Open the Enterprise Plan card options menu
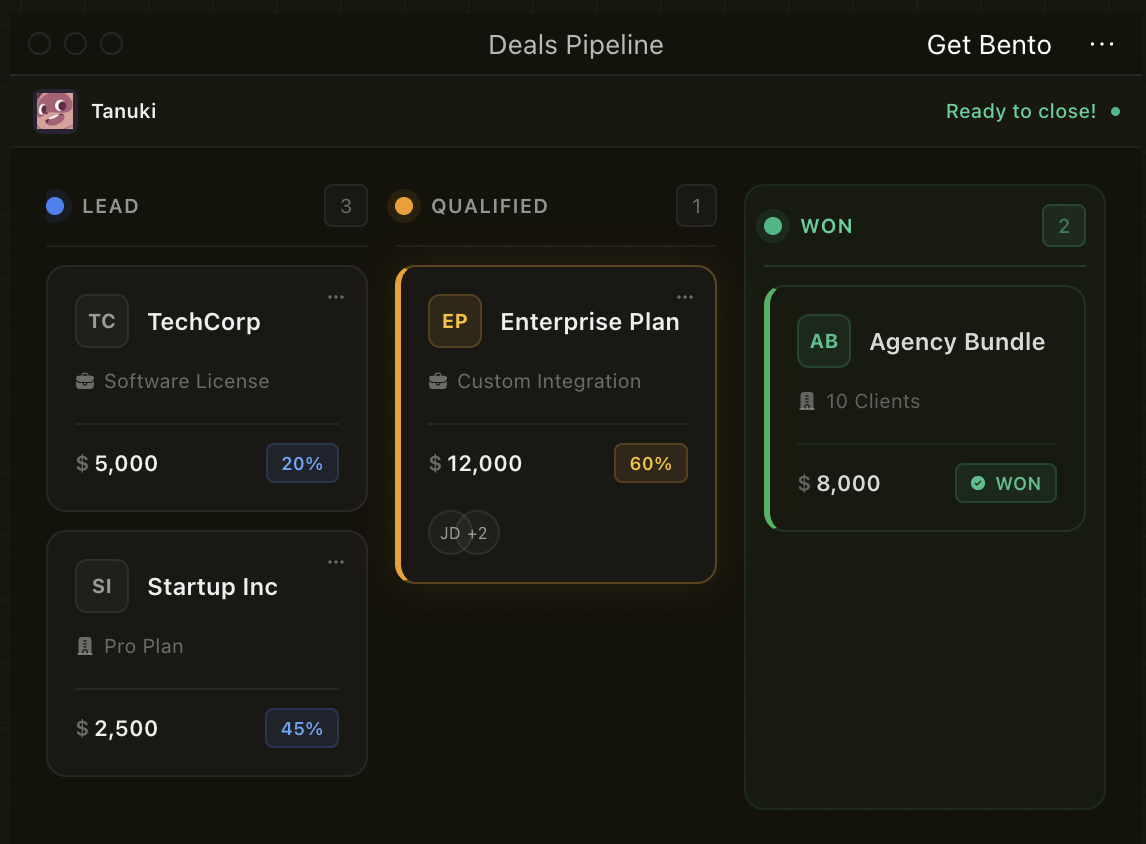The height and width of the screenshot is (844, 1146). point(685,297)
